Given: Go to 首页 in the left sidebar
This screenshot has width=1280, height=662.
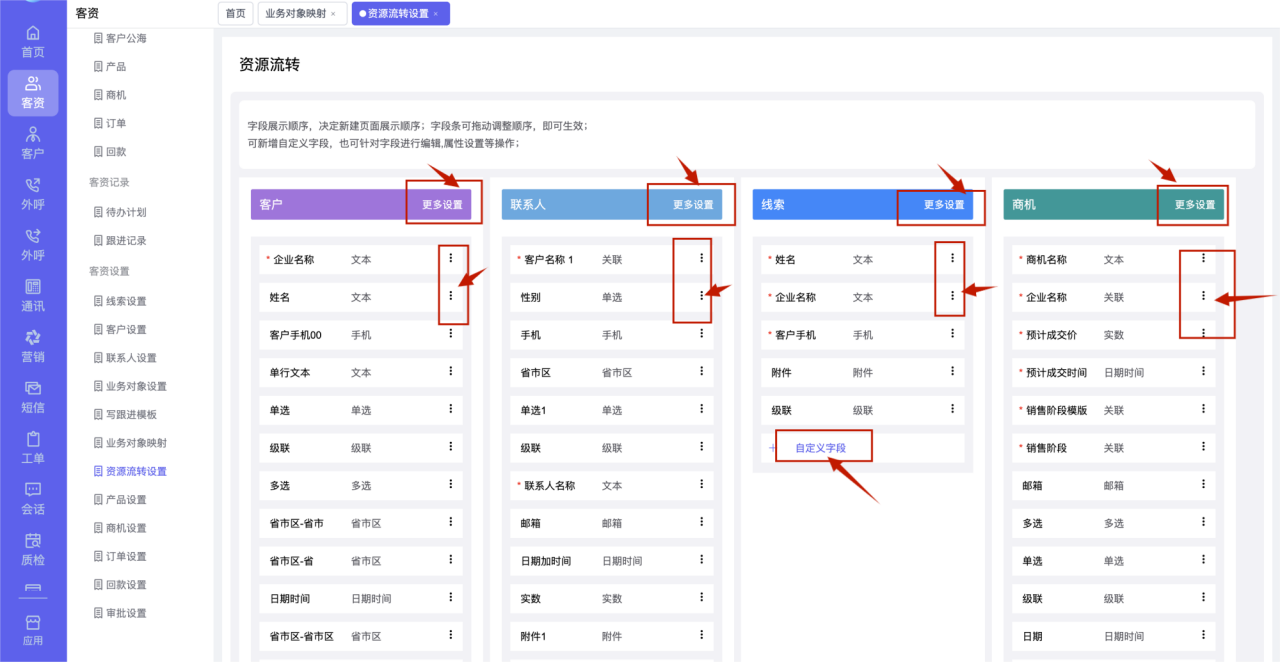Looking at the screenshot, I should (x=33, y=42).
